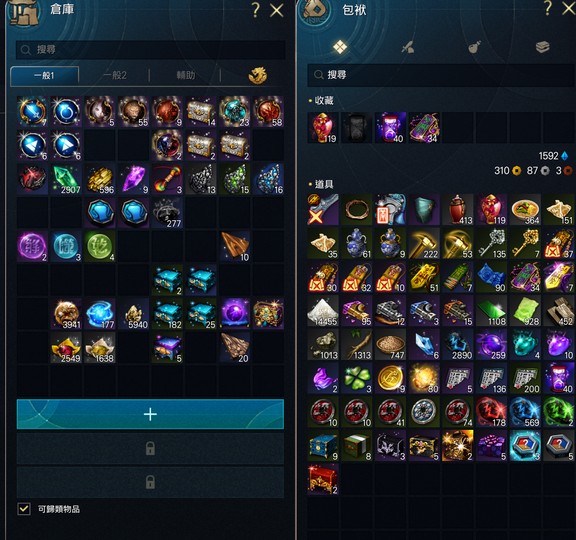Toggle the 可歸類物品 checkbox
576x540 pixels.
click(x=24, y=509)
